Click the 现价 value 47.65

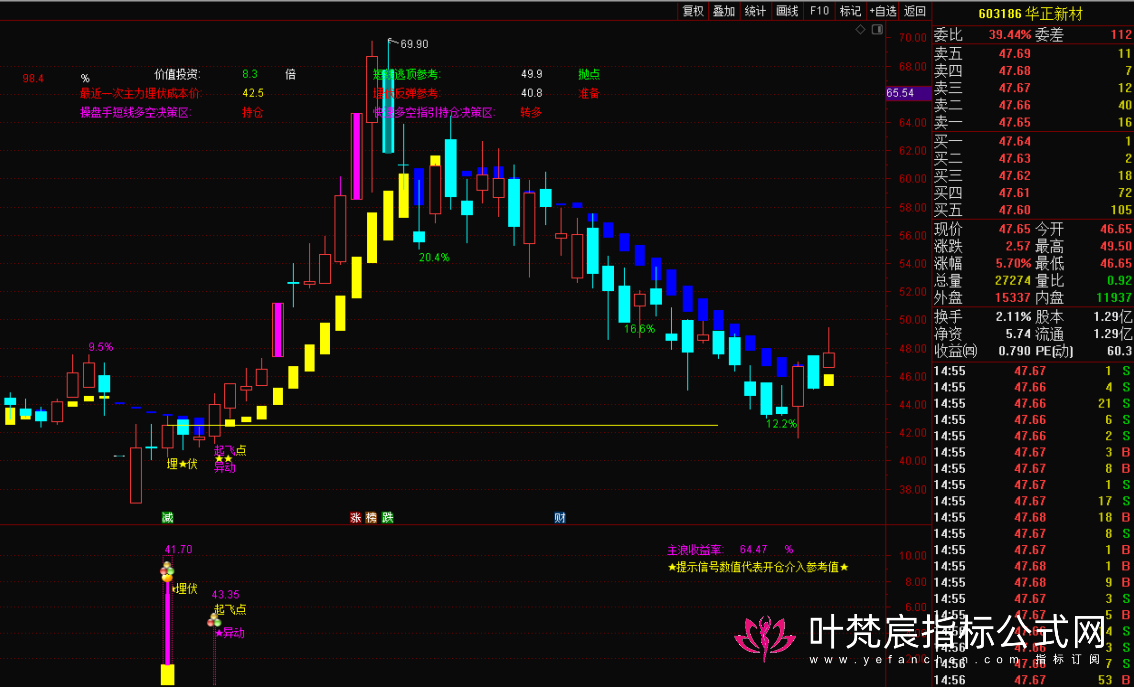pos(1015,229)
